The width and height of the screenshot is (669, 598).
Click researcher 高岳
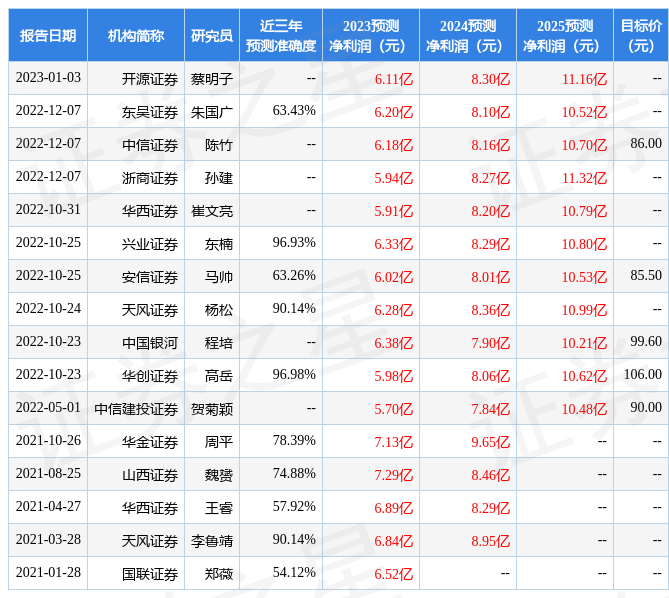click(219, 376)
